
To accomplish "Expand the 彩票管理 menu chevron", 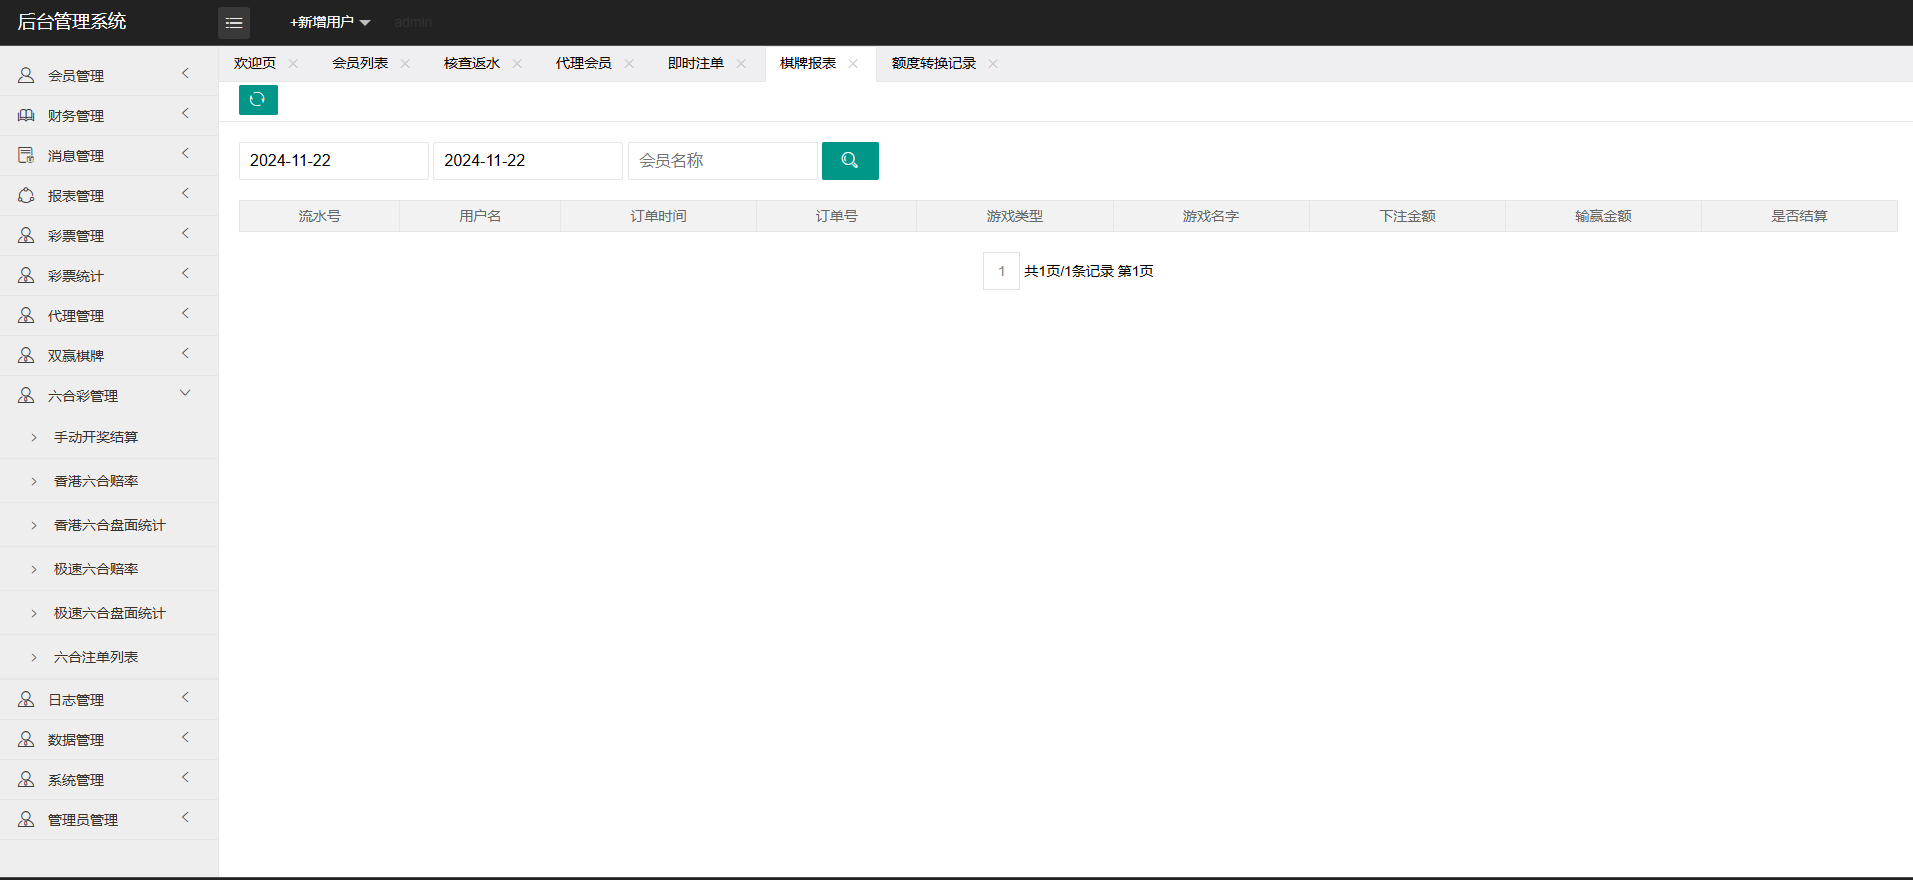I will (x=185, y=233).
